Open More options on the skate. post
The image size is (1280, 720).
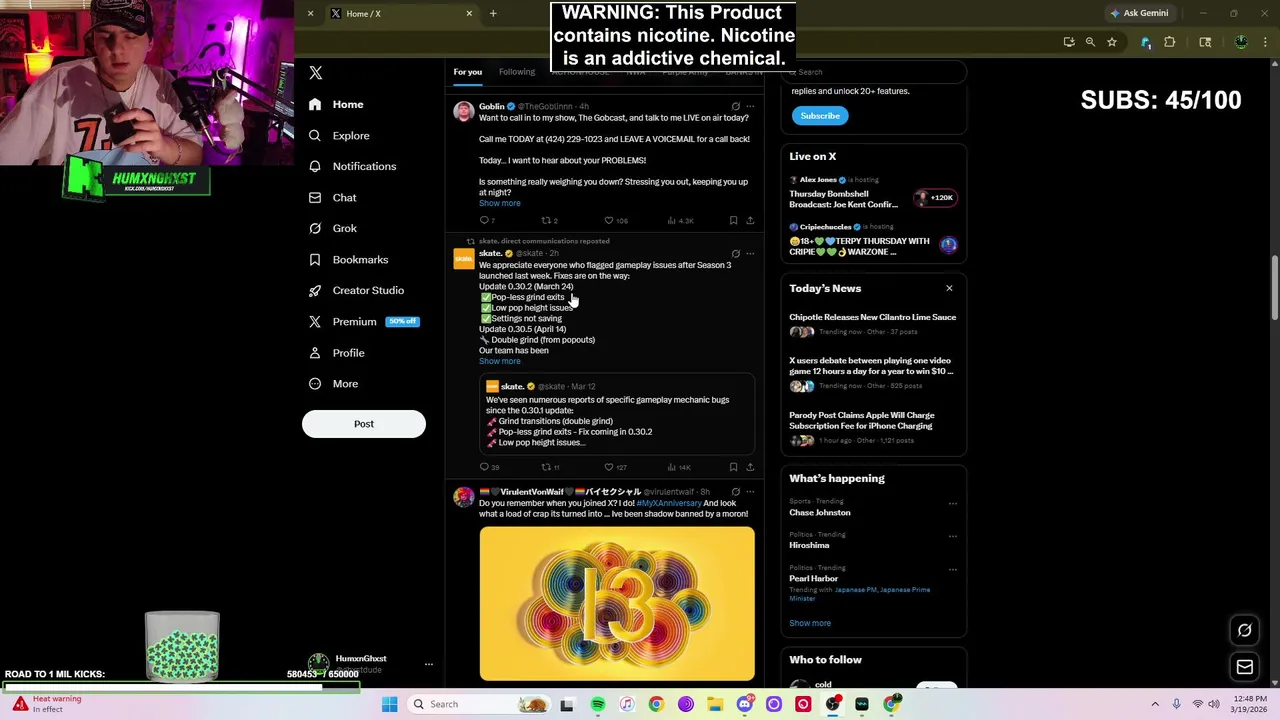[750, 254]
